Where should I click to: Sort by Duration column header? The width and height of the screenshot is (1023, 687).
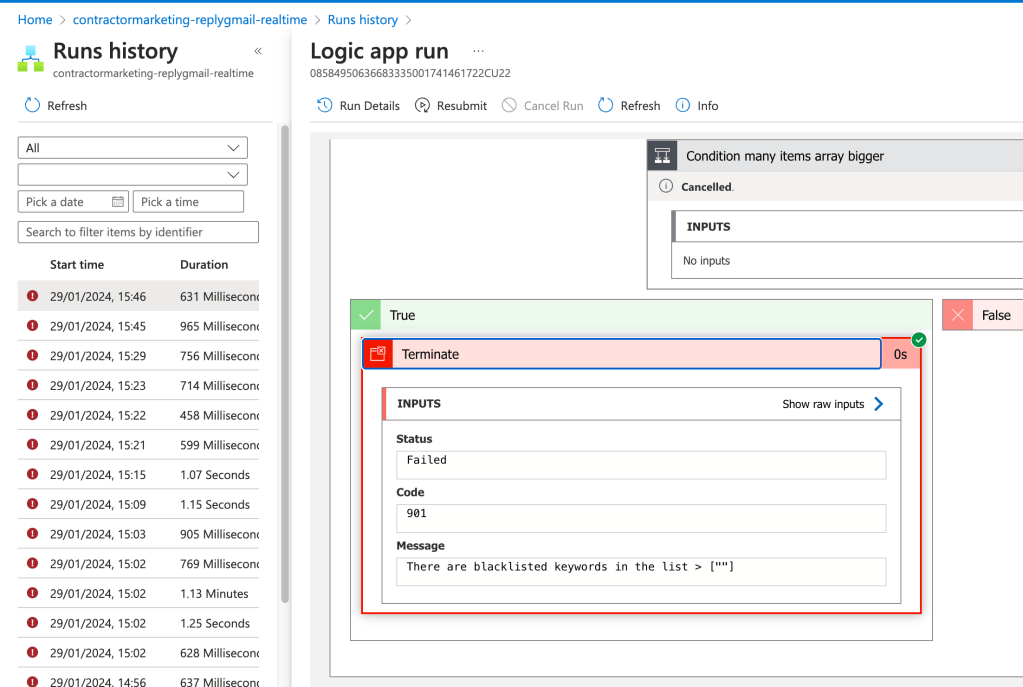tap(204, 265)
